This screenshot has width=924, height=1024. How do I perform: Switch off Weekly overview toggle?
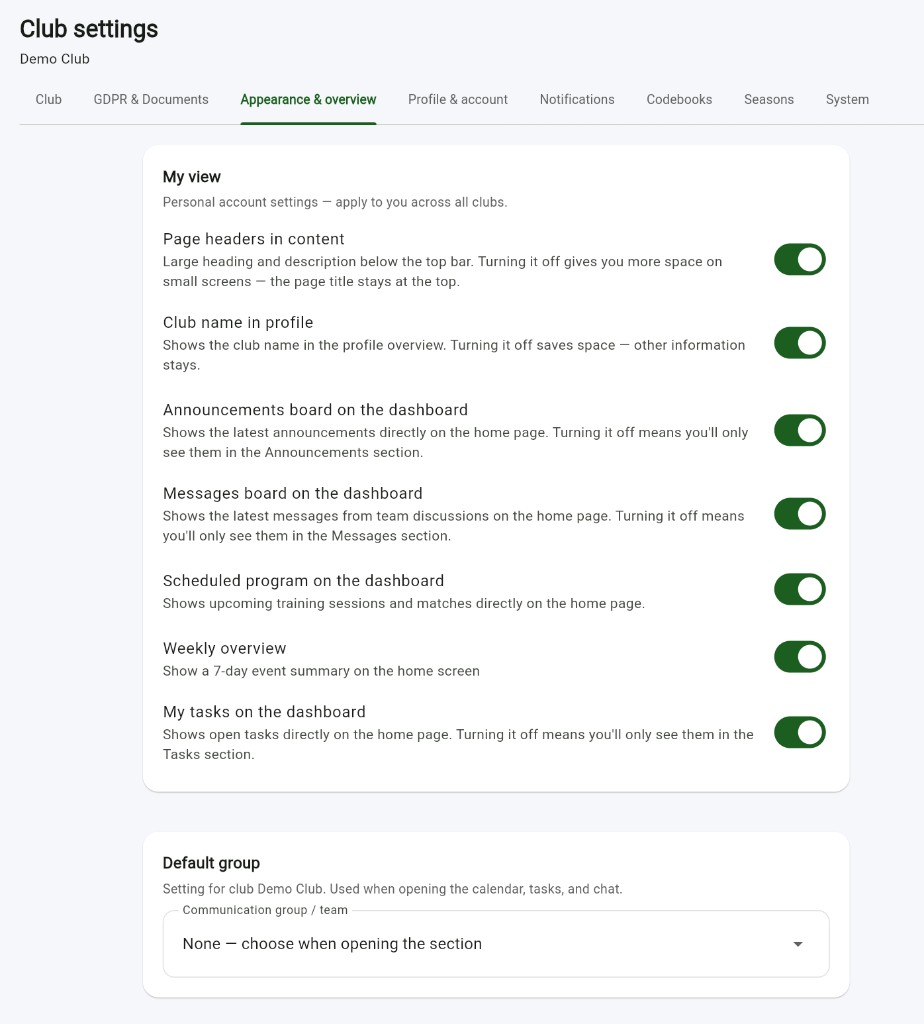click(799, 657)
